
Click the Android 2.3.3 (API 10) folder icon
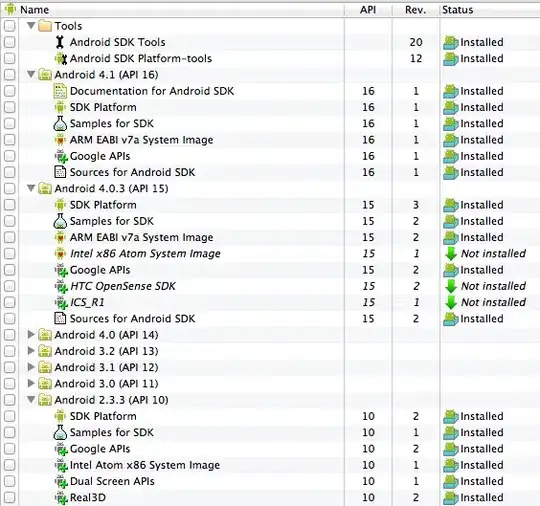[45, 400]
